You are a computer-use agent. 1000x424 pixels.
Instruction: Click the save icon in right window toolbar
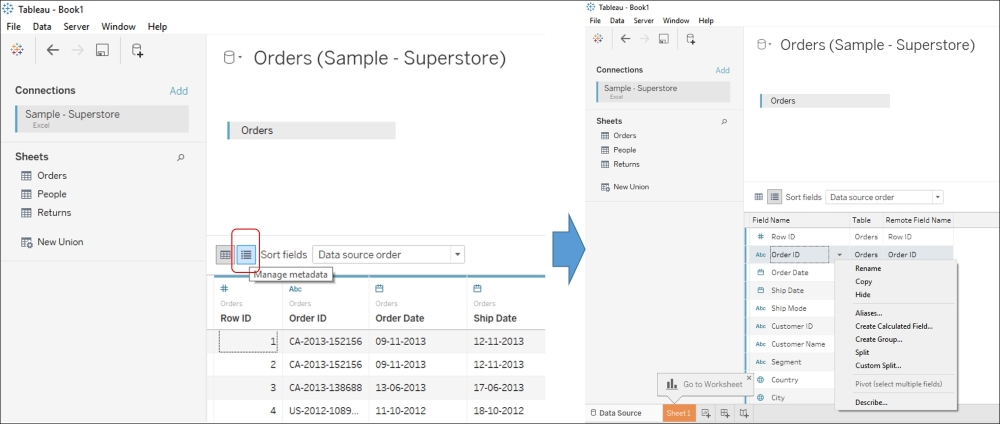(x=664, y=39)
